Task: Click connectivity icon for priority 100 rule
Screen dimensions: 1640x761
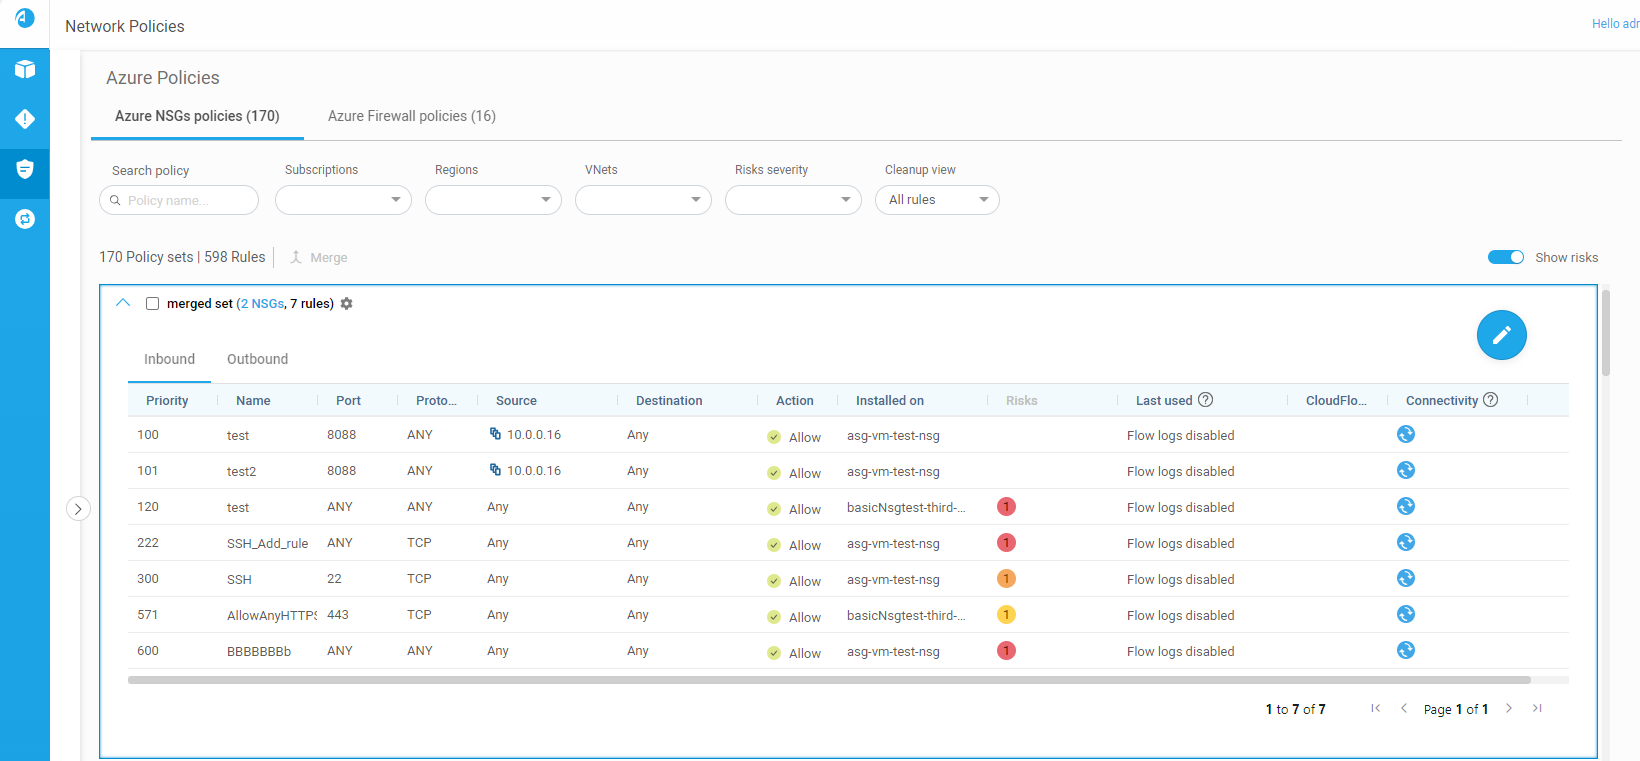Action: (1406, 434)
